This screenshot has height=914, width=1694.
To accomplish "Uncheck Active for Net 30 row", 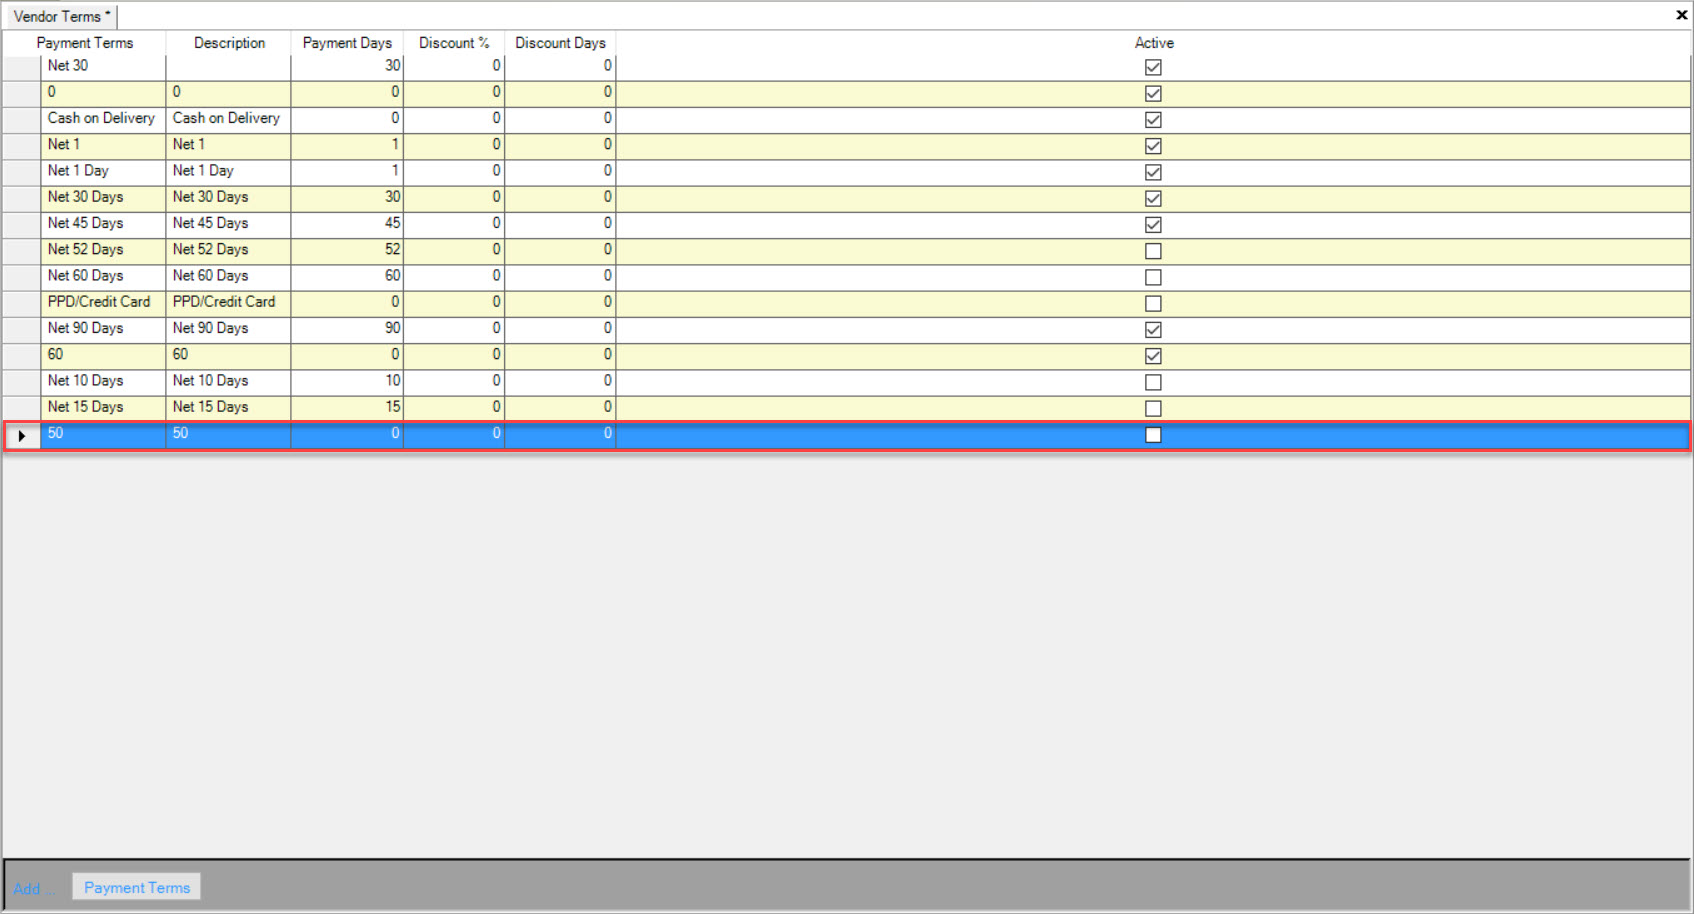I will point(1153,67).
